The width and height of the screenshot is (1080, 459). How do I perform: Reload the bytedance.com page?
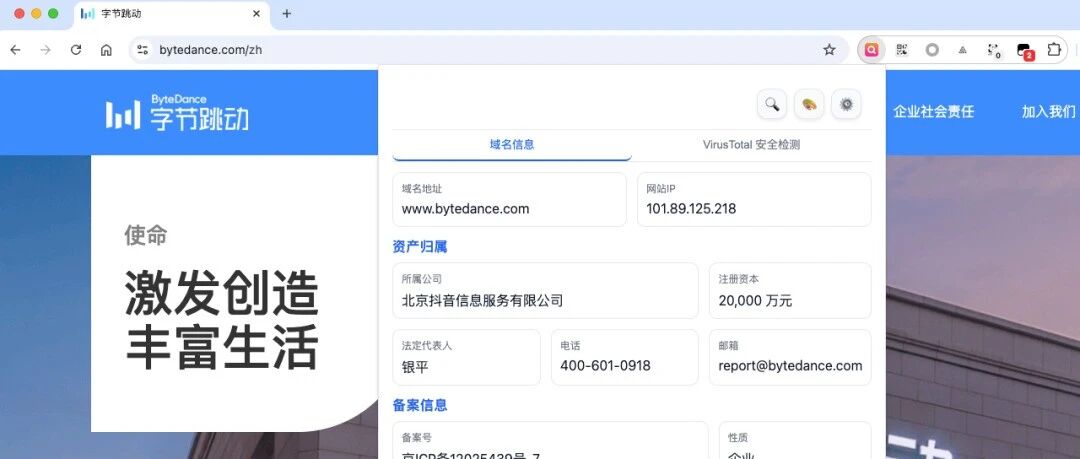click(76, 50)
